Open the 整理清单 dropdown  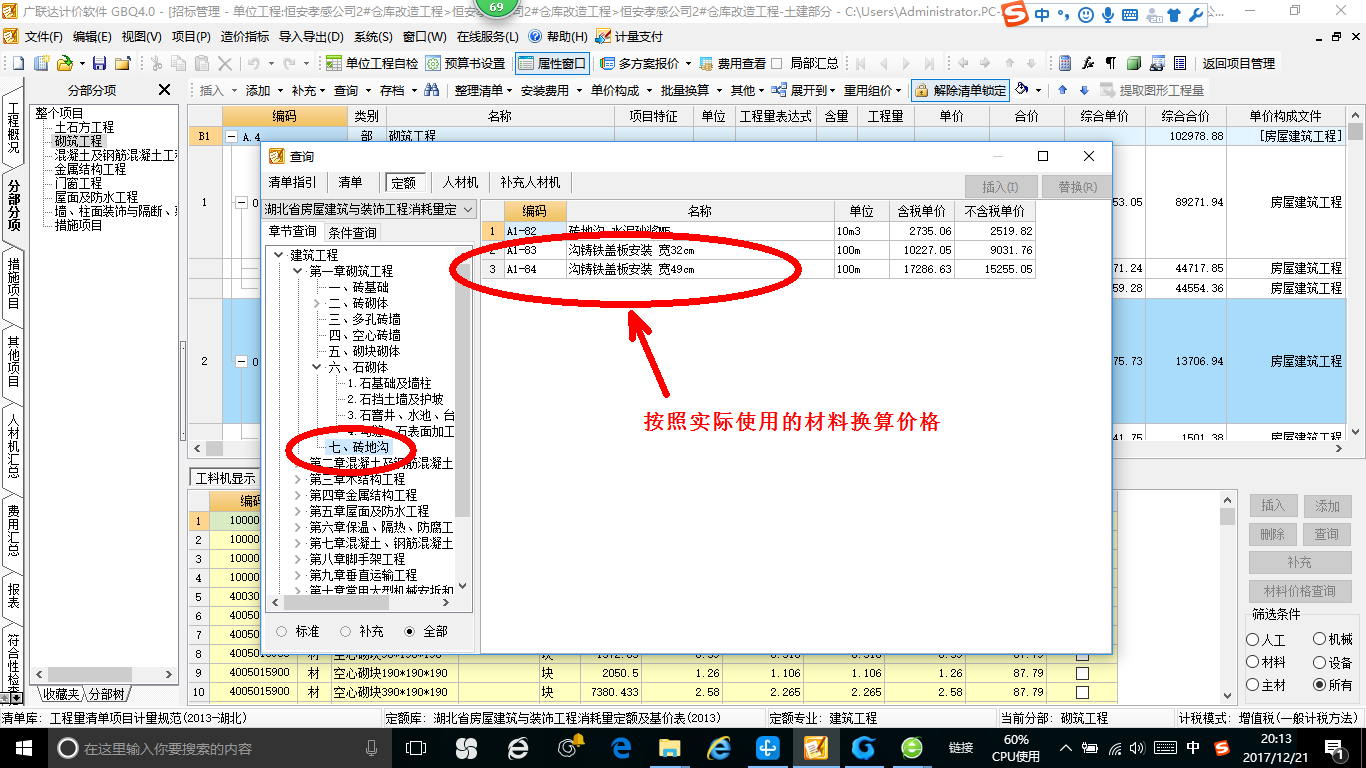tap(484, 90)
